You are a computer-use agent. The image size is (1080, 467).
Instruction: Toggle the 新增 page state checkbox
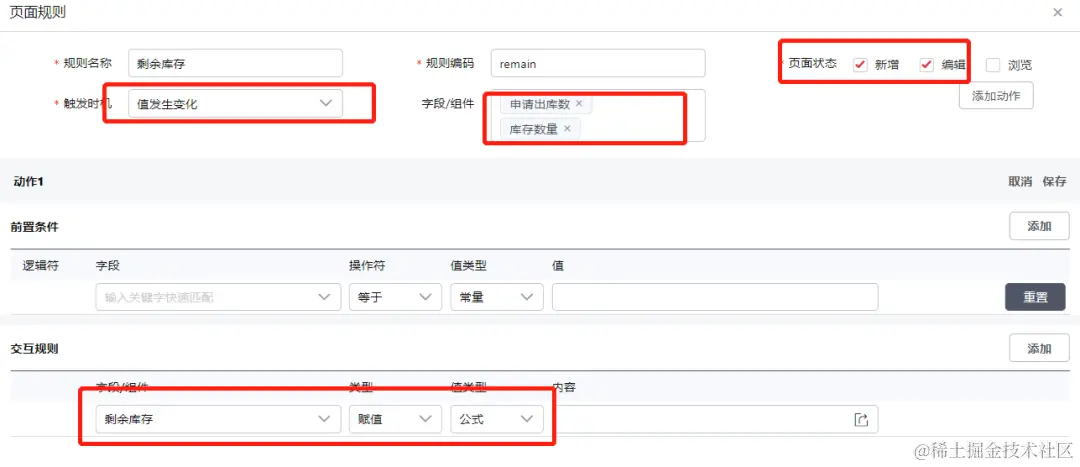pyautogui.click(x=860, y=65)
